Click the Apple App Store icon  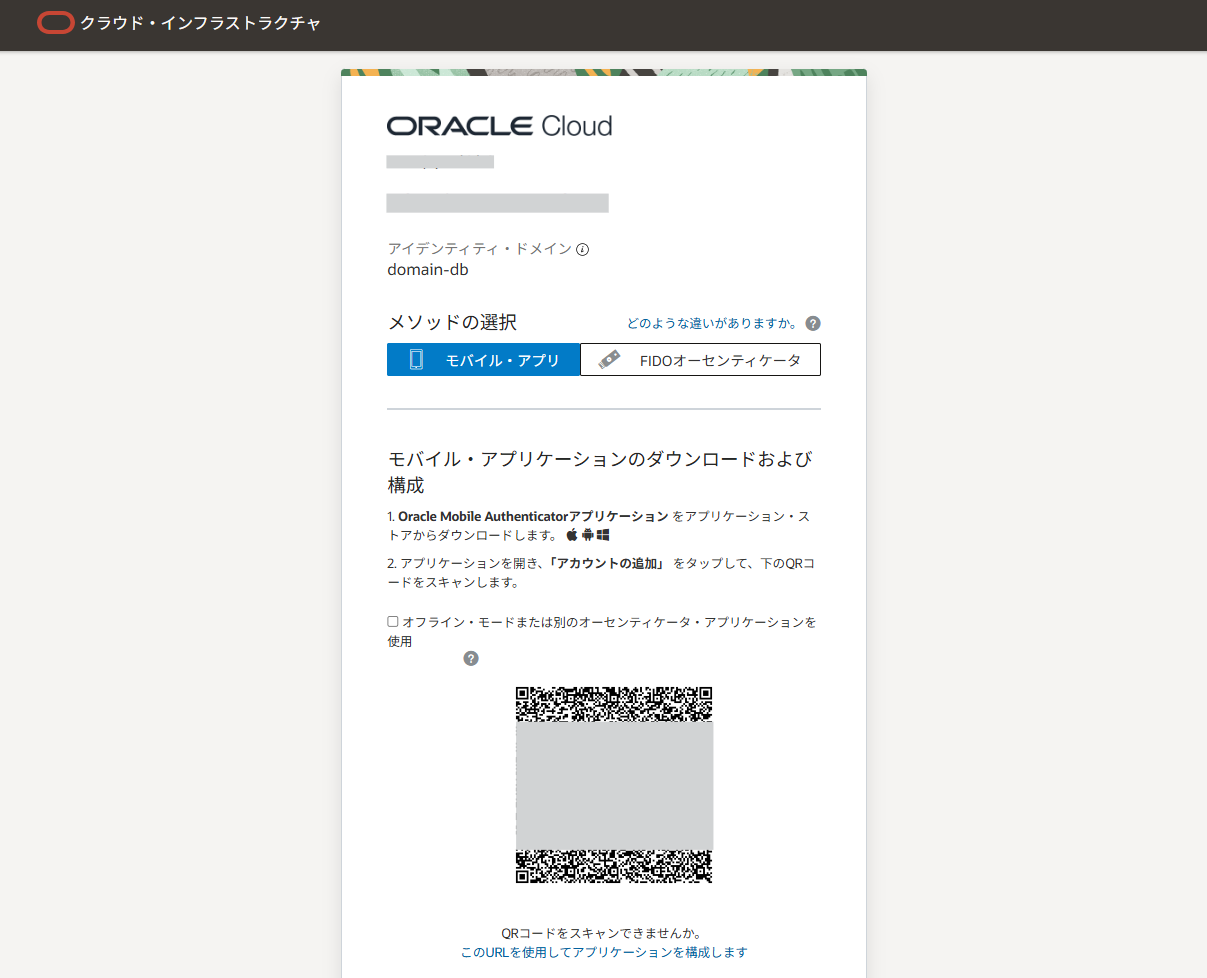(x=572, y=534)
